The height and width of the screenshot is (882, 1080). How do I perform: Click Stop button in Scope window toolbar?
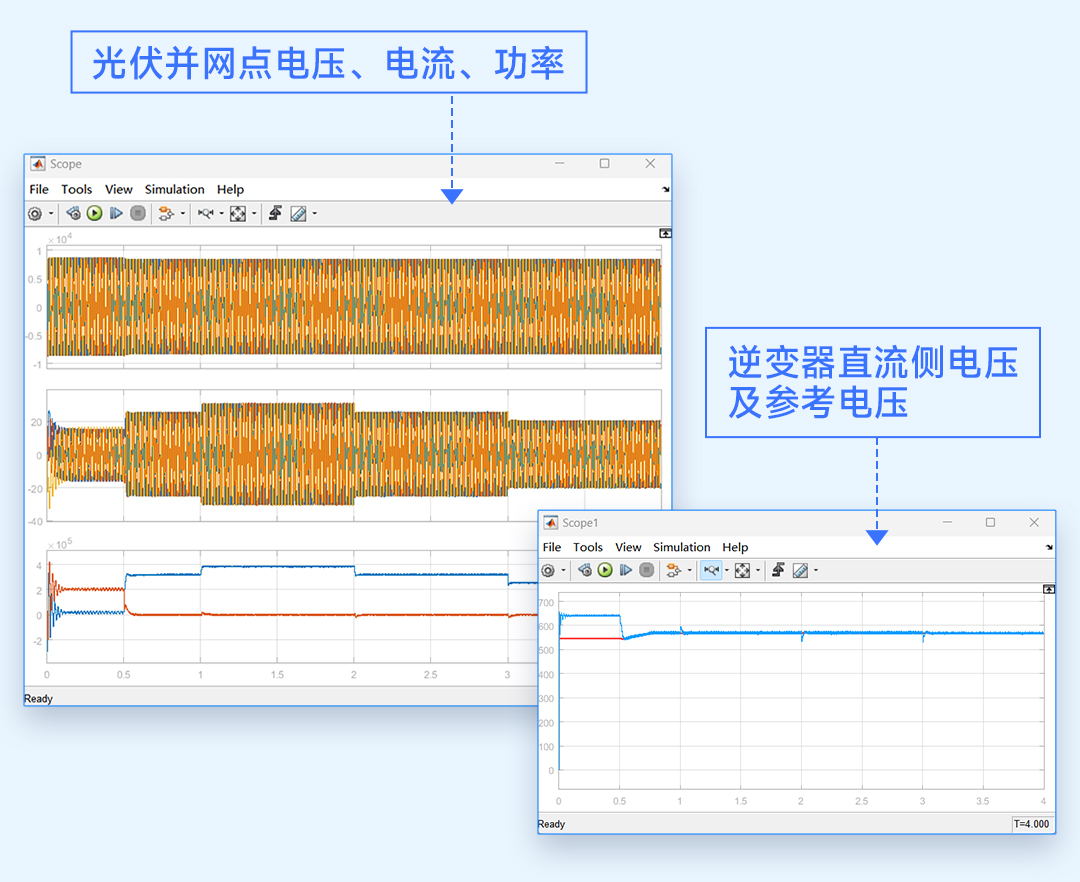coord(138,213)
